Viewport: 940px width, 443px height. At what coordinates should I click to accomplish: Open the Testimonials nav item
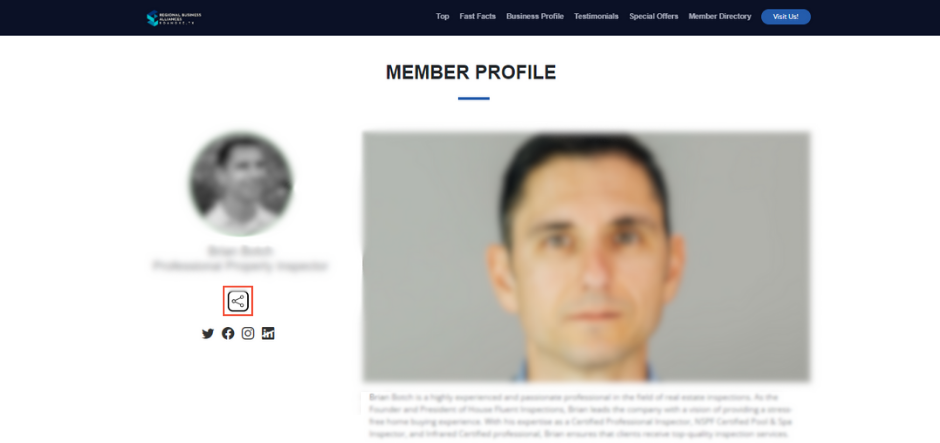pyautogui.click(x=596, y=16)
